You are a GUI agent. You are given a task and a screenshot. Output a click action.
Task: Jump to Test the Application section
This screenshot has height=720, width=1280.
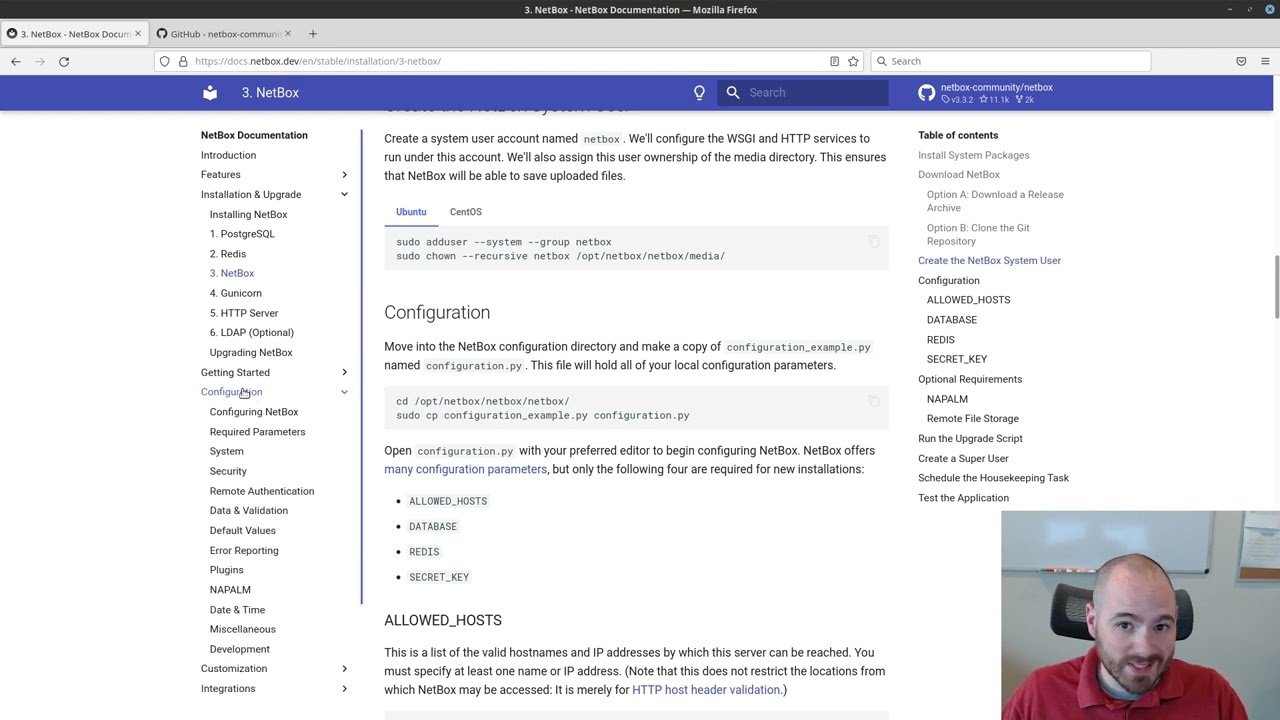click(963, 498)
